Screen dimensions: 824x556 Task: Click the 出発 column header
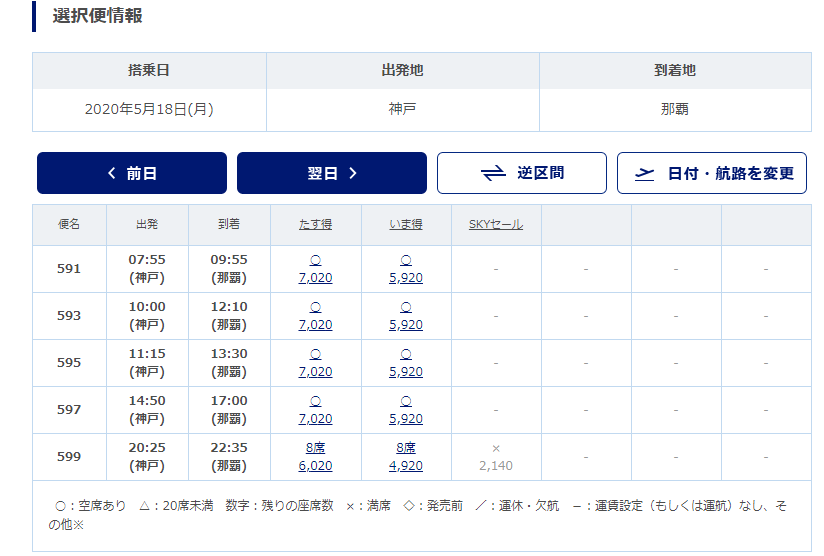pos(147,224)
